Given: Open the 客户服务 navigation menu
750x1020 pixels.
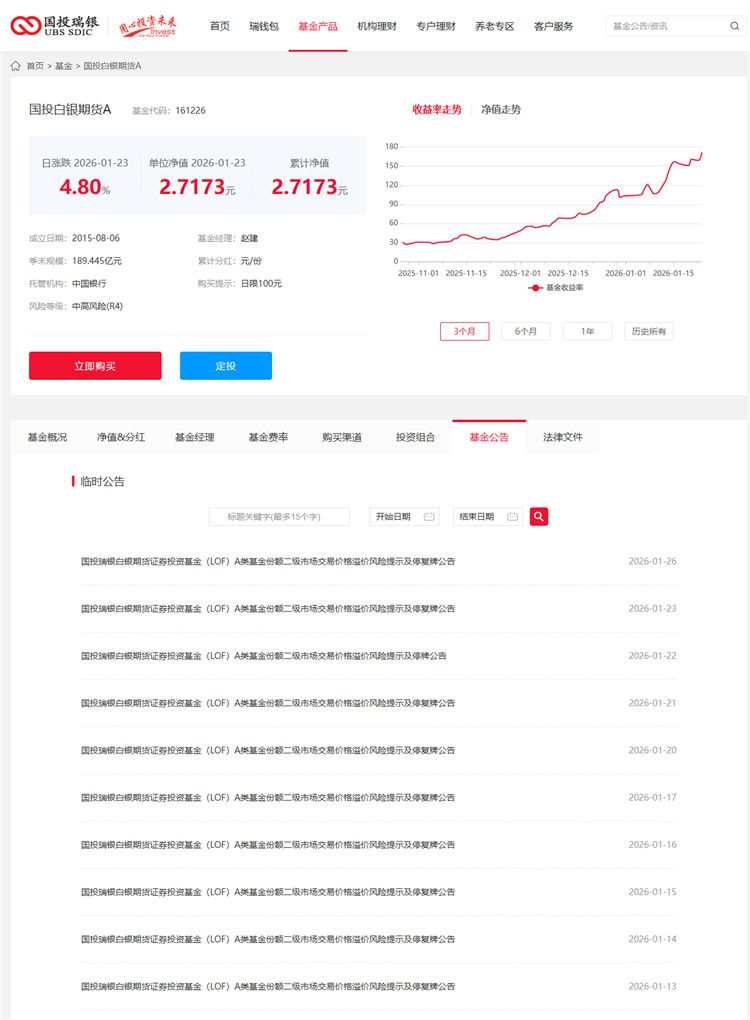Looking at the screenshot, I should [553, 26].
